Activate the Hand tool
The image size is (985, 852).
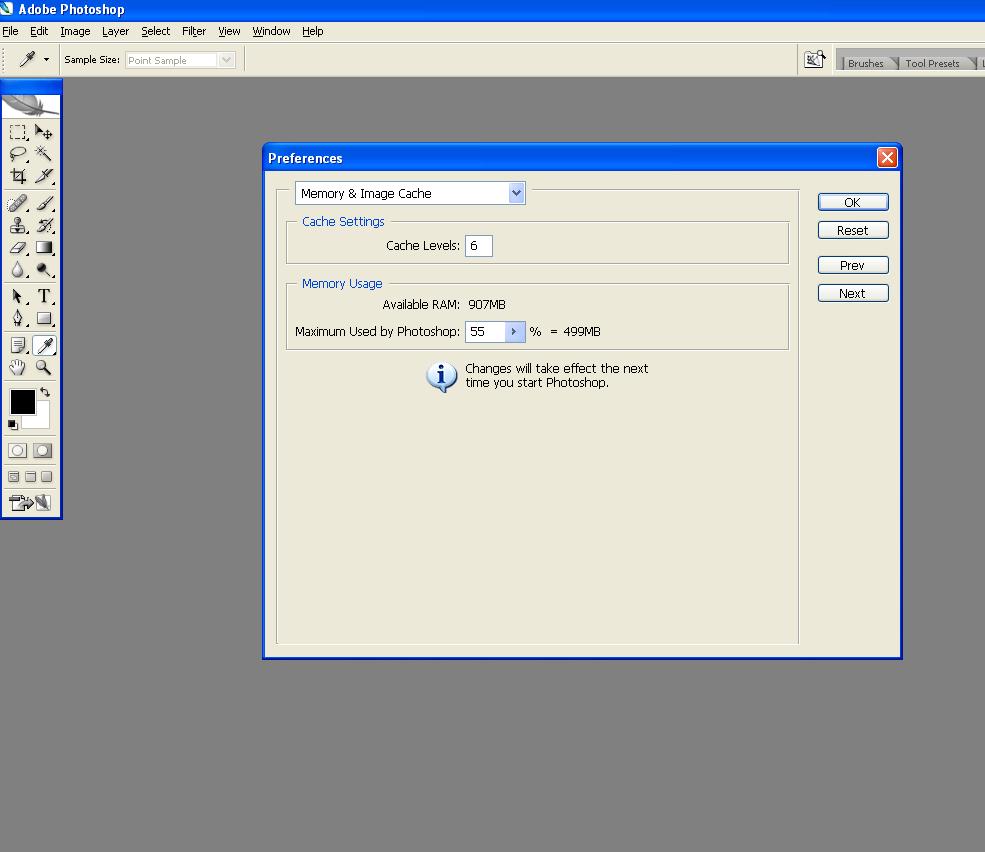pyautogui.click(x=18, y=368)
